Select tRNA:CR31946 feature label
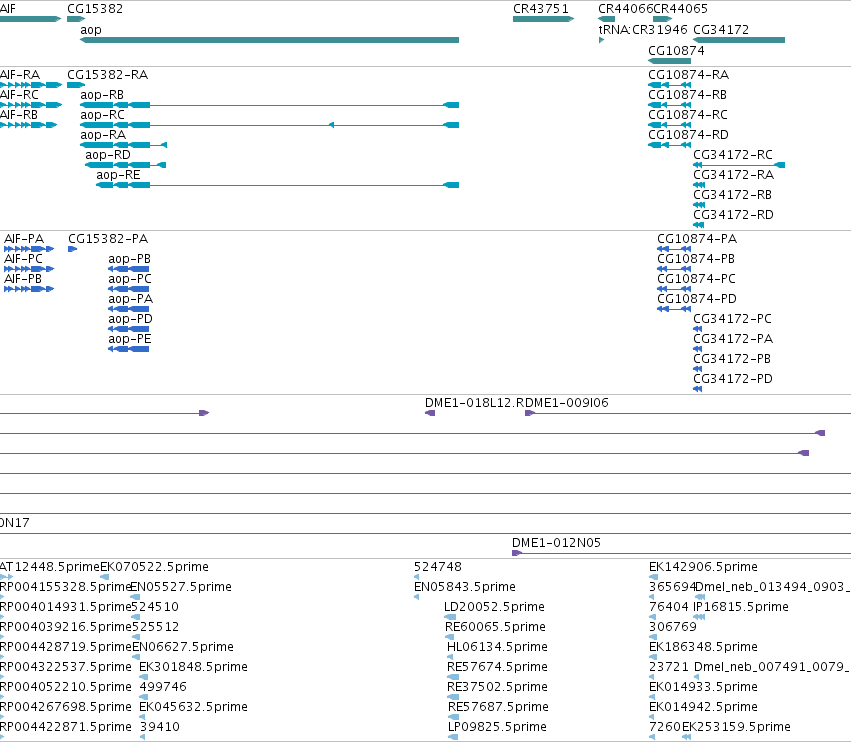This screenshot has width=851, height=742. pyautogui.click(x=643, y=29)
